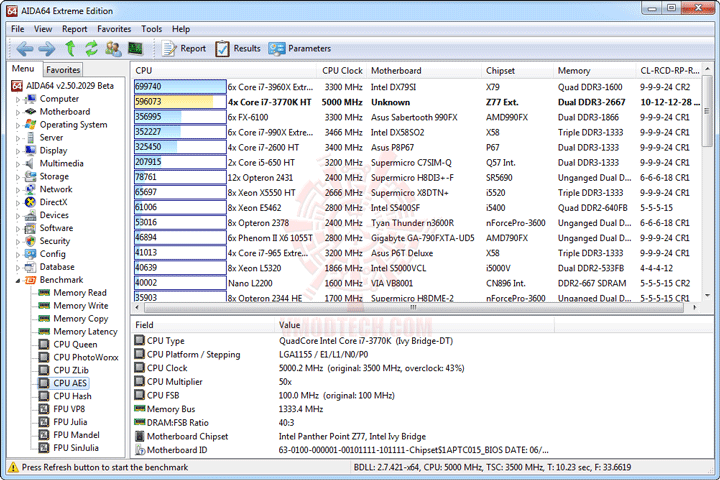
Task: Open benchmark Parameters
Action: point(299,48)
